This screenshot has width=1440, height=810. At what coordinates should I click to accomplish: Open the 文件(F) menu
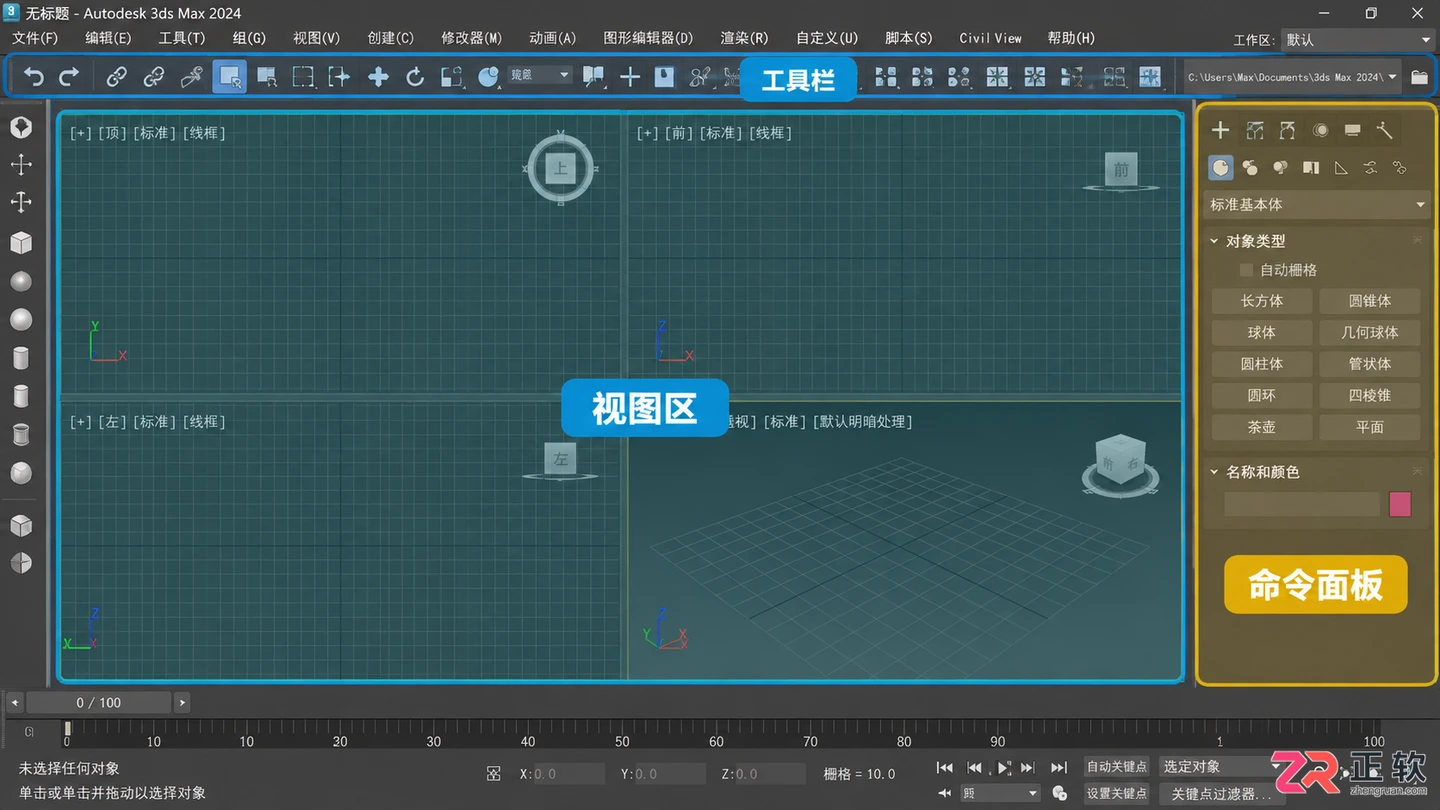(35, 38)
